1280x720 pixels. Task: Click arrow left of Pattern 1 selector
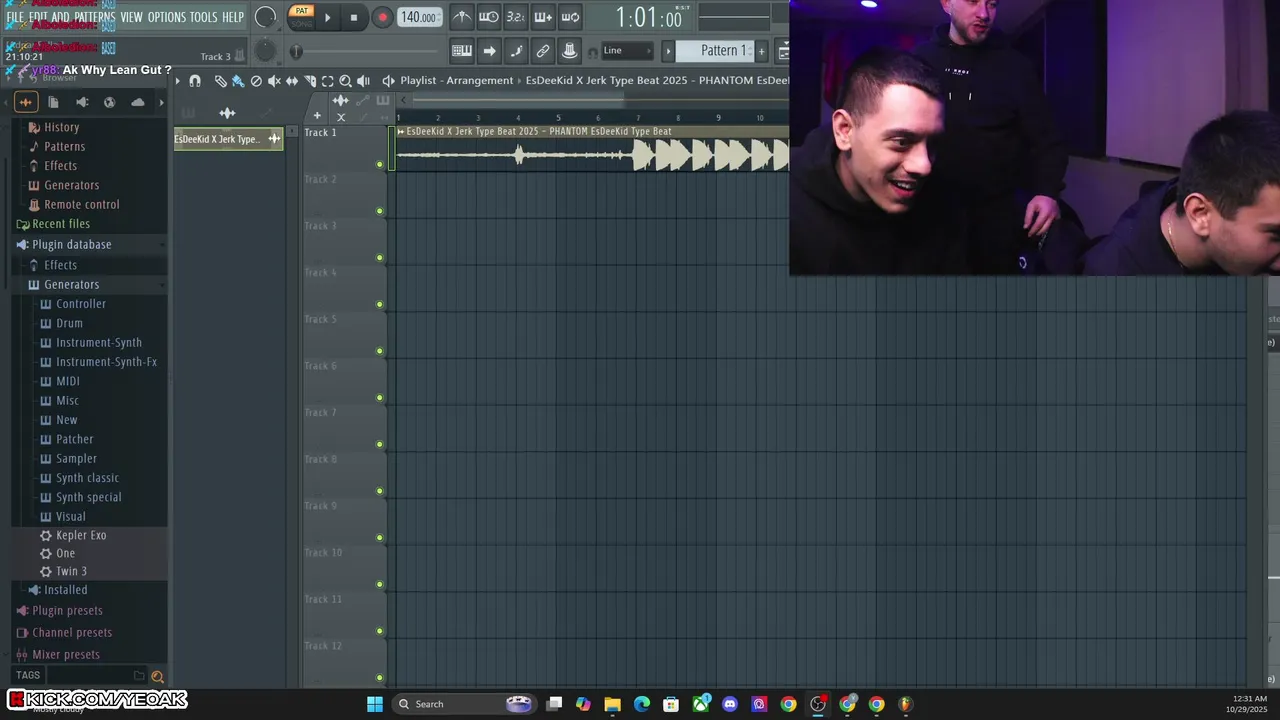pyautogui.click(x=668, y=51)
